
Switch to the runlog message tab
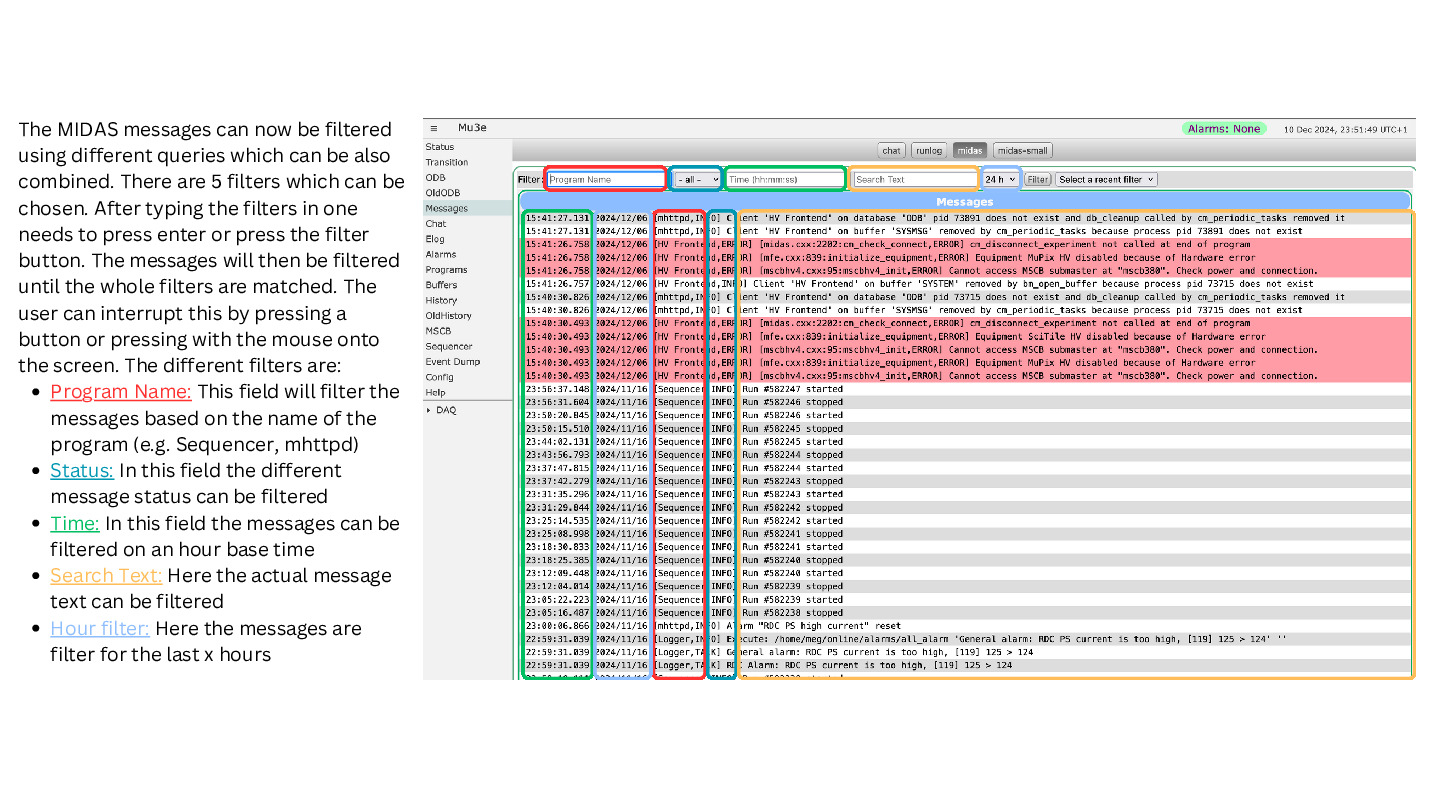tap(929, 150)
